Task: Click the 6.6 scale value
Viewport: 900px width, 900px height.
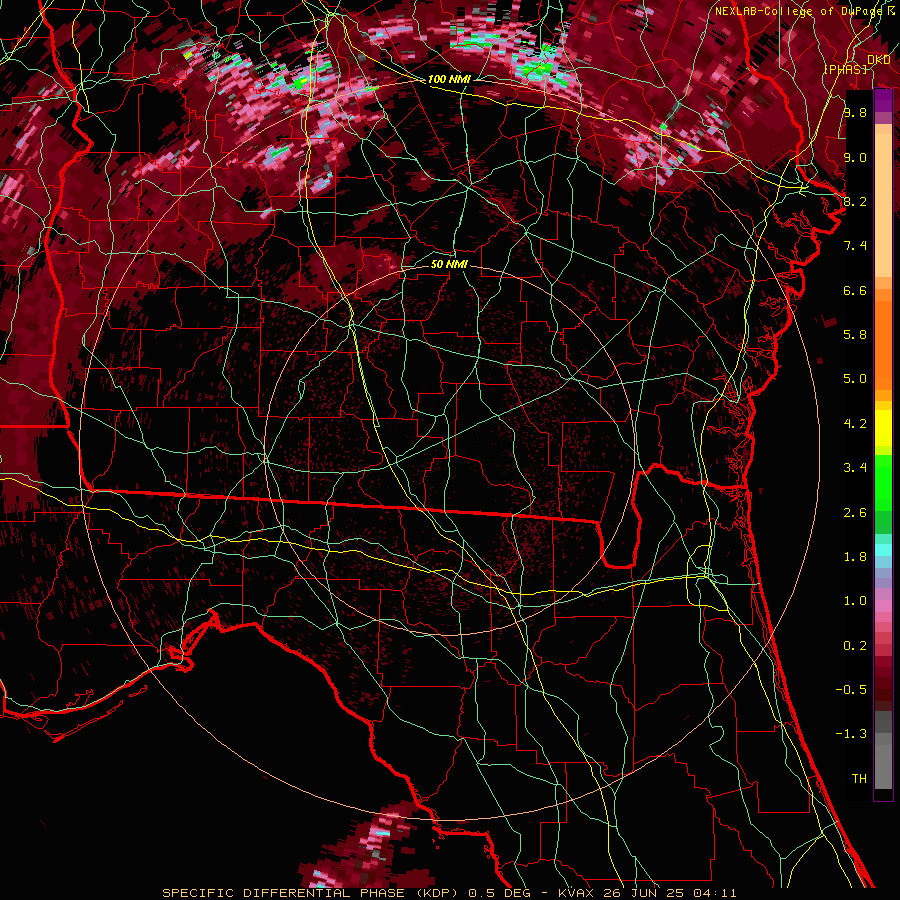Action: pos(855,290)
